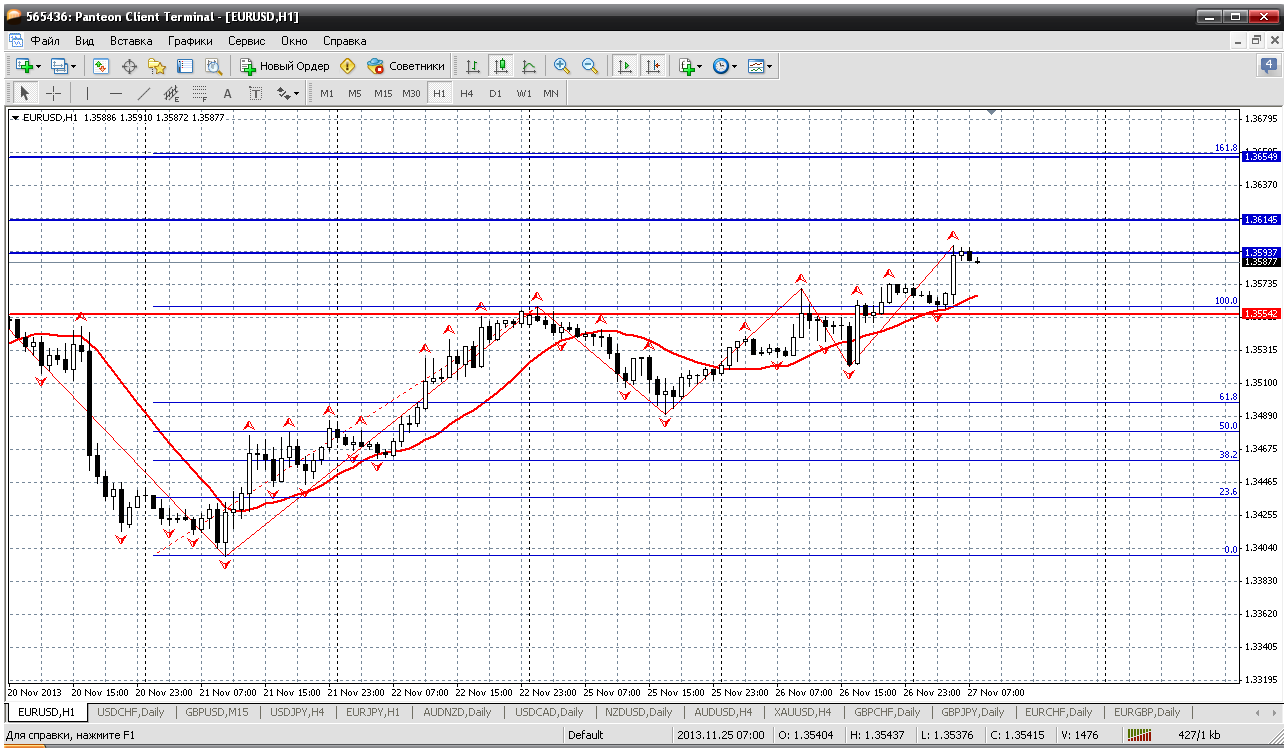The height and width of the screenshot is (748, 1288).
Task: Select the Text label tool
Action: (x=227, y=93)
